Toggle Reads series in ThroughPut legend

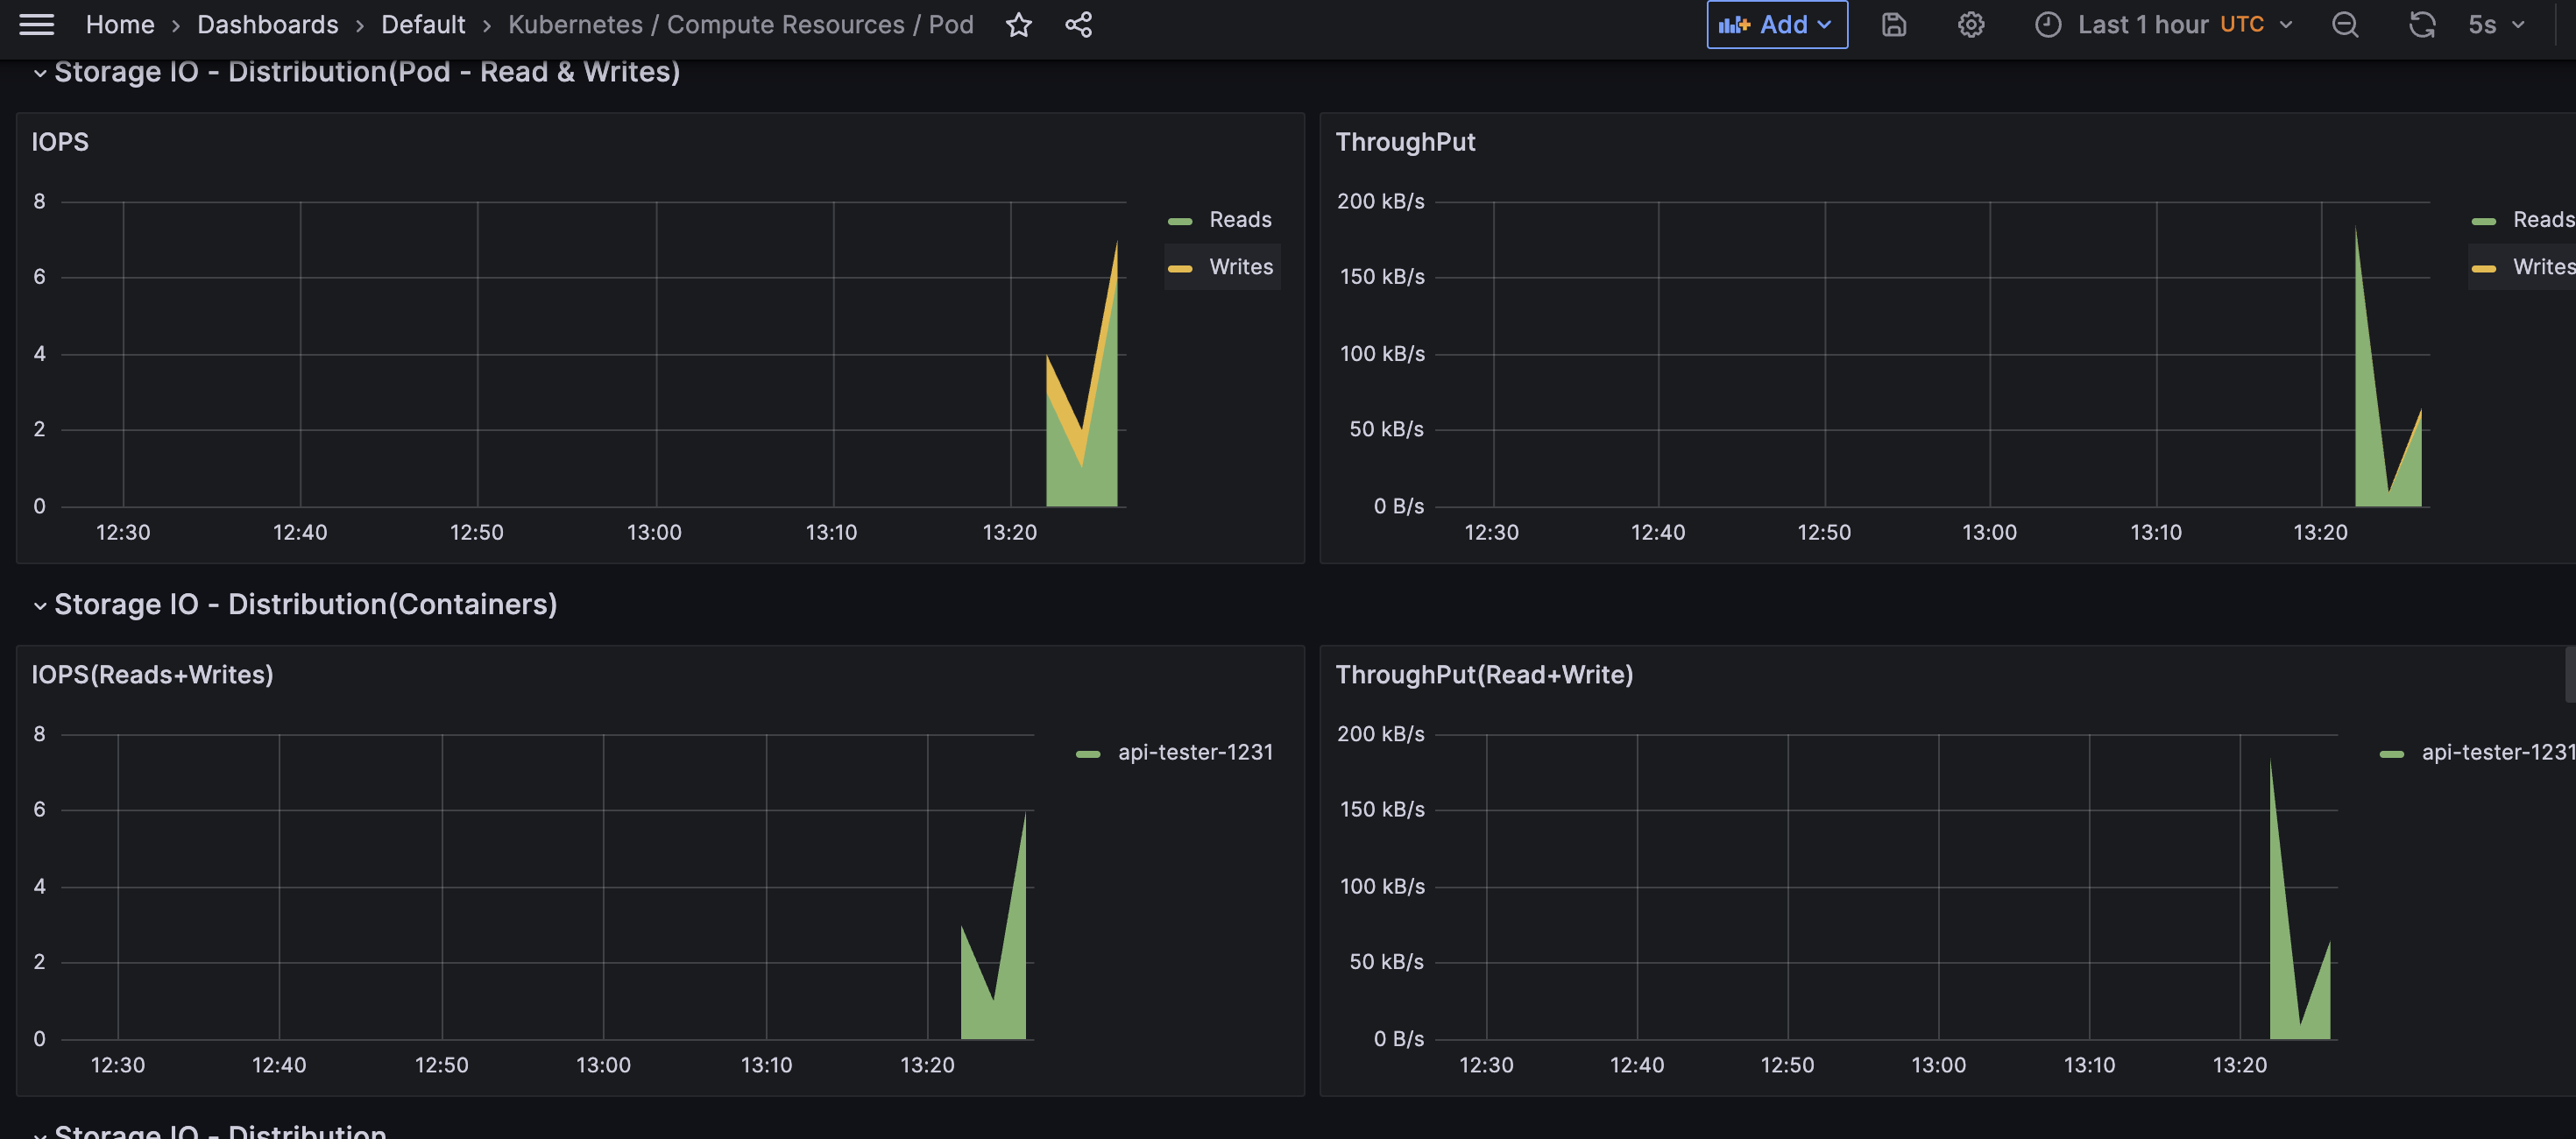point(2543,219)
